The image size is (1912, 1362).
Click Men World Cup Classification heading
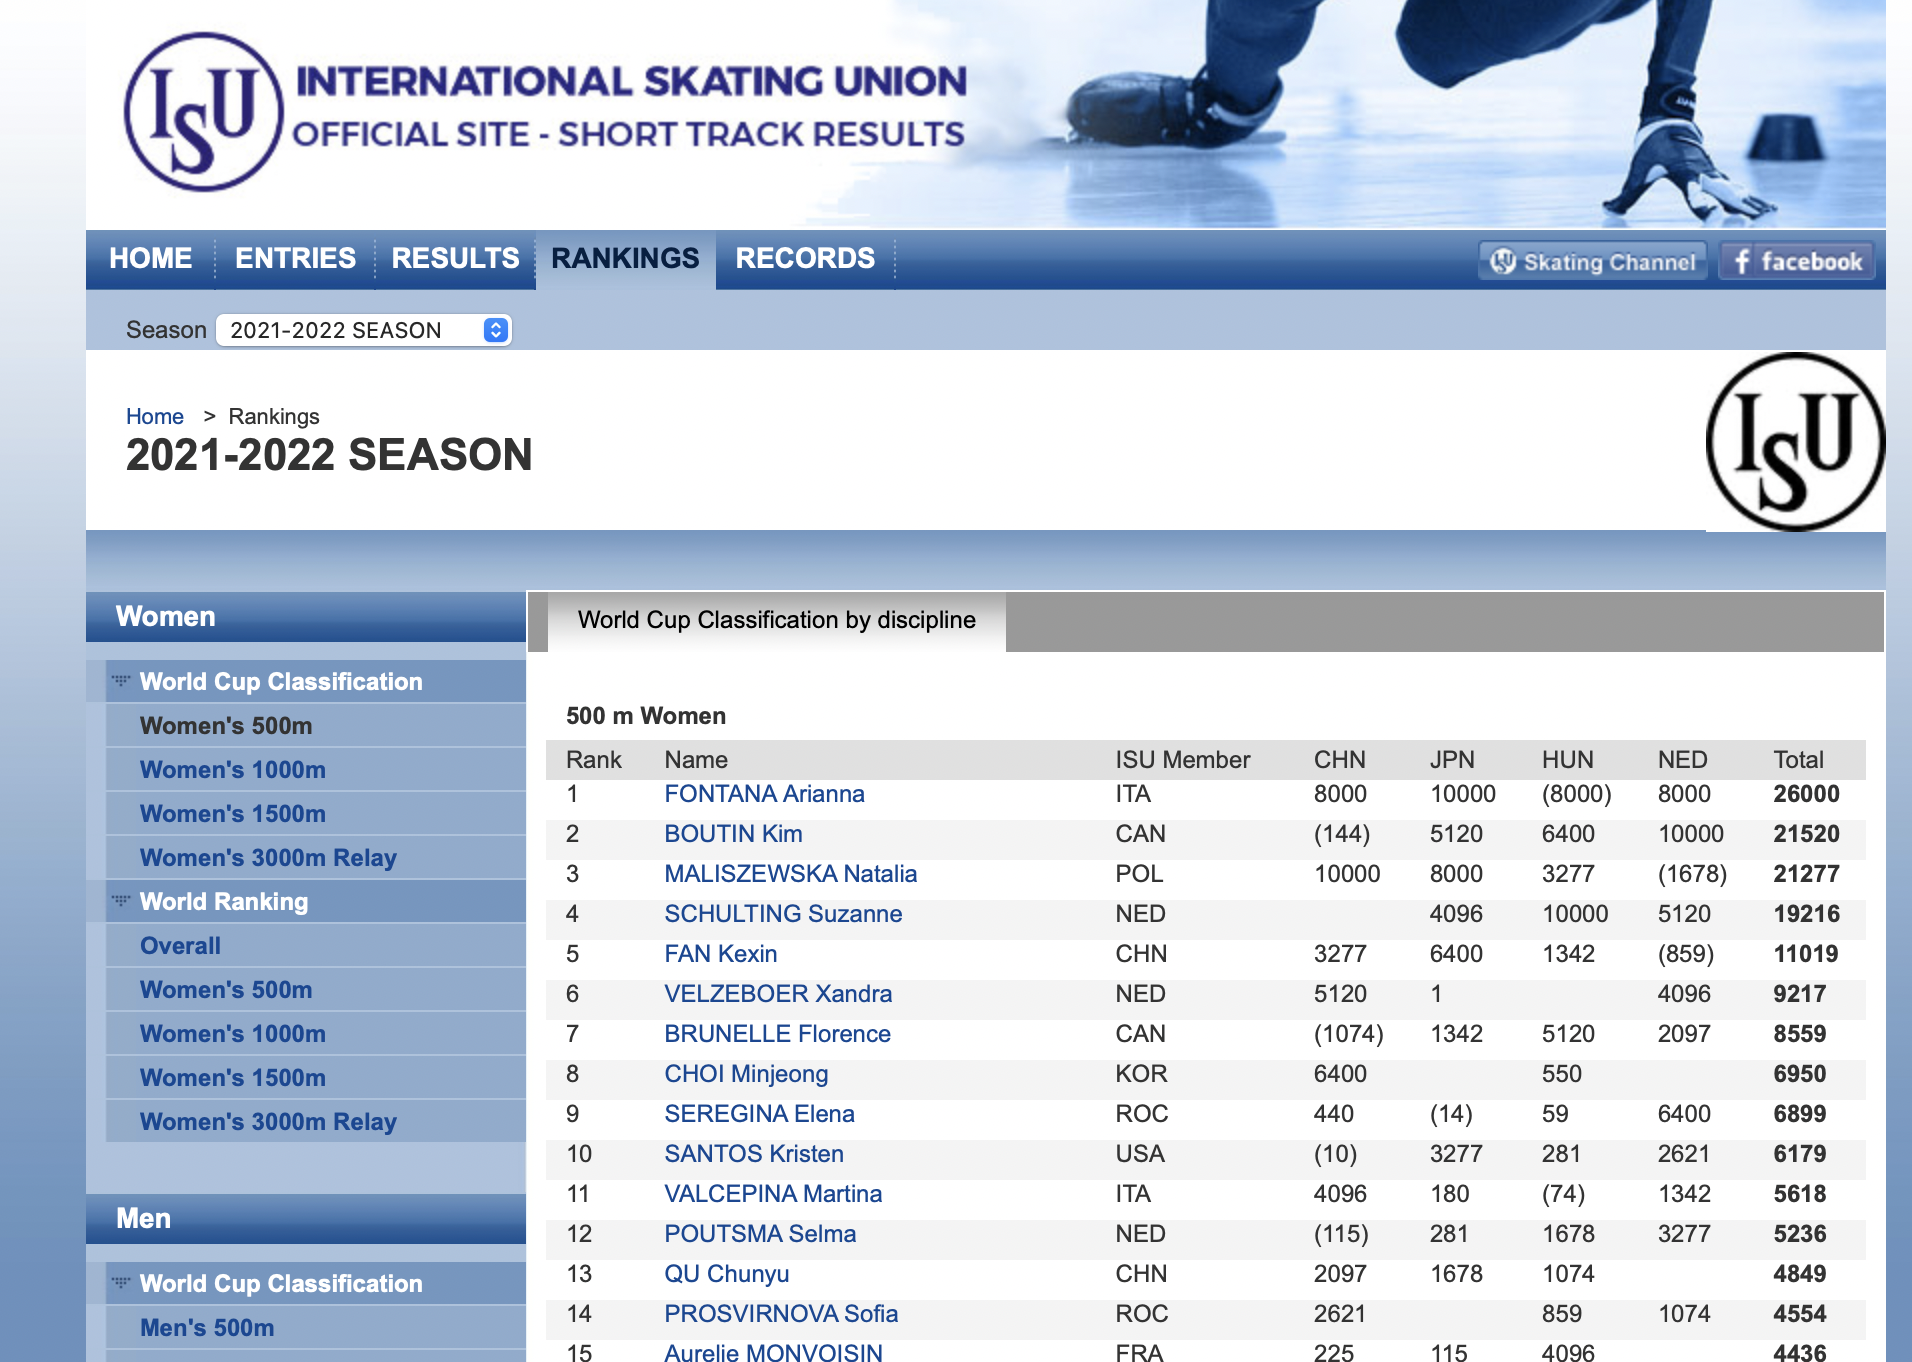coord(281,1284)
